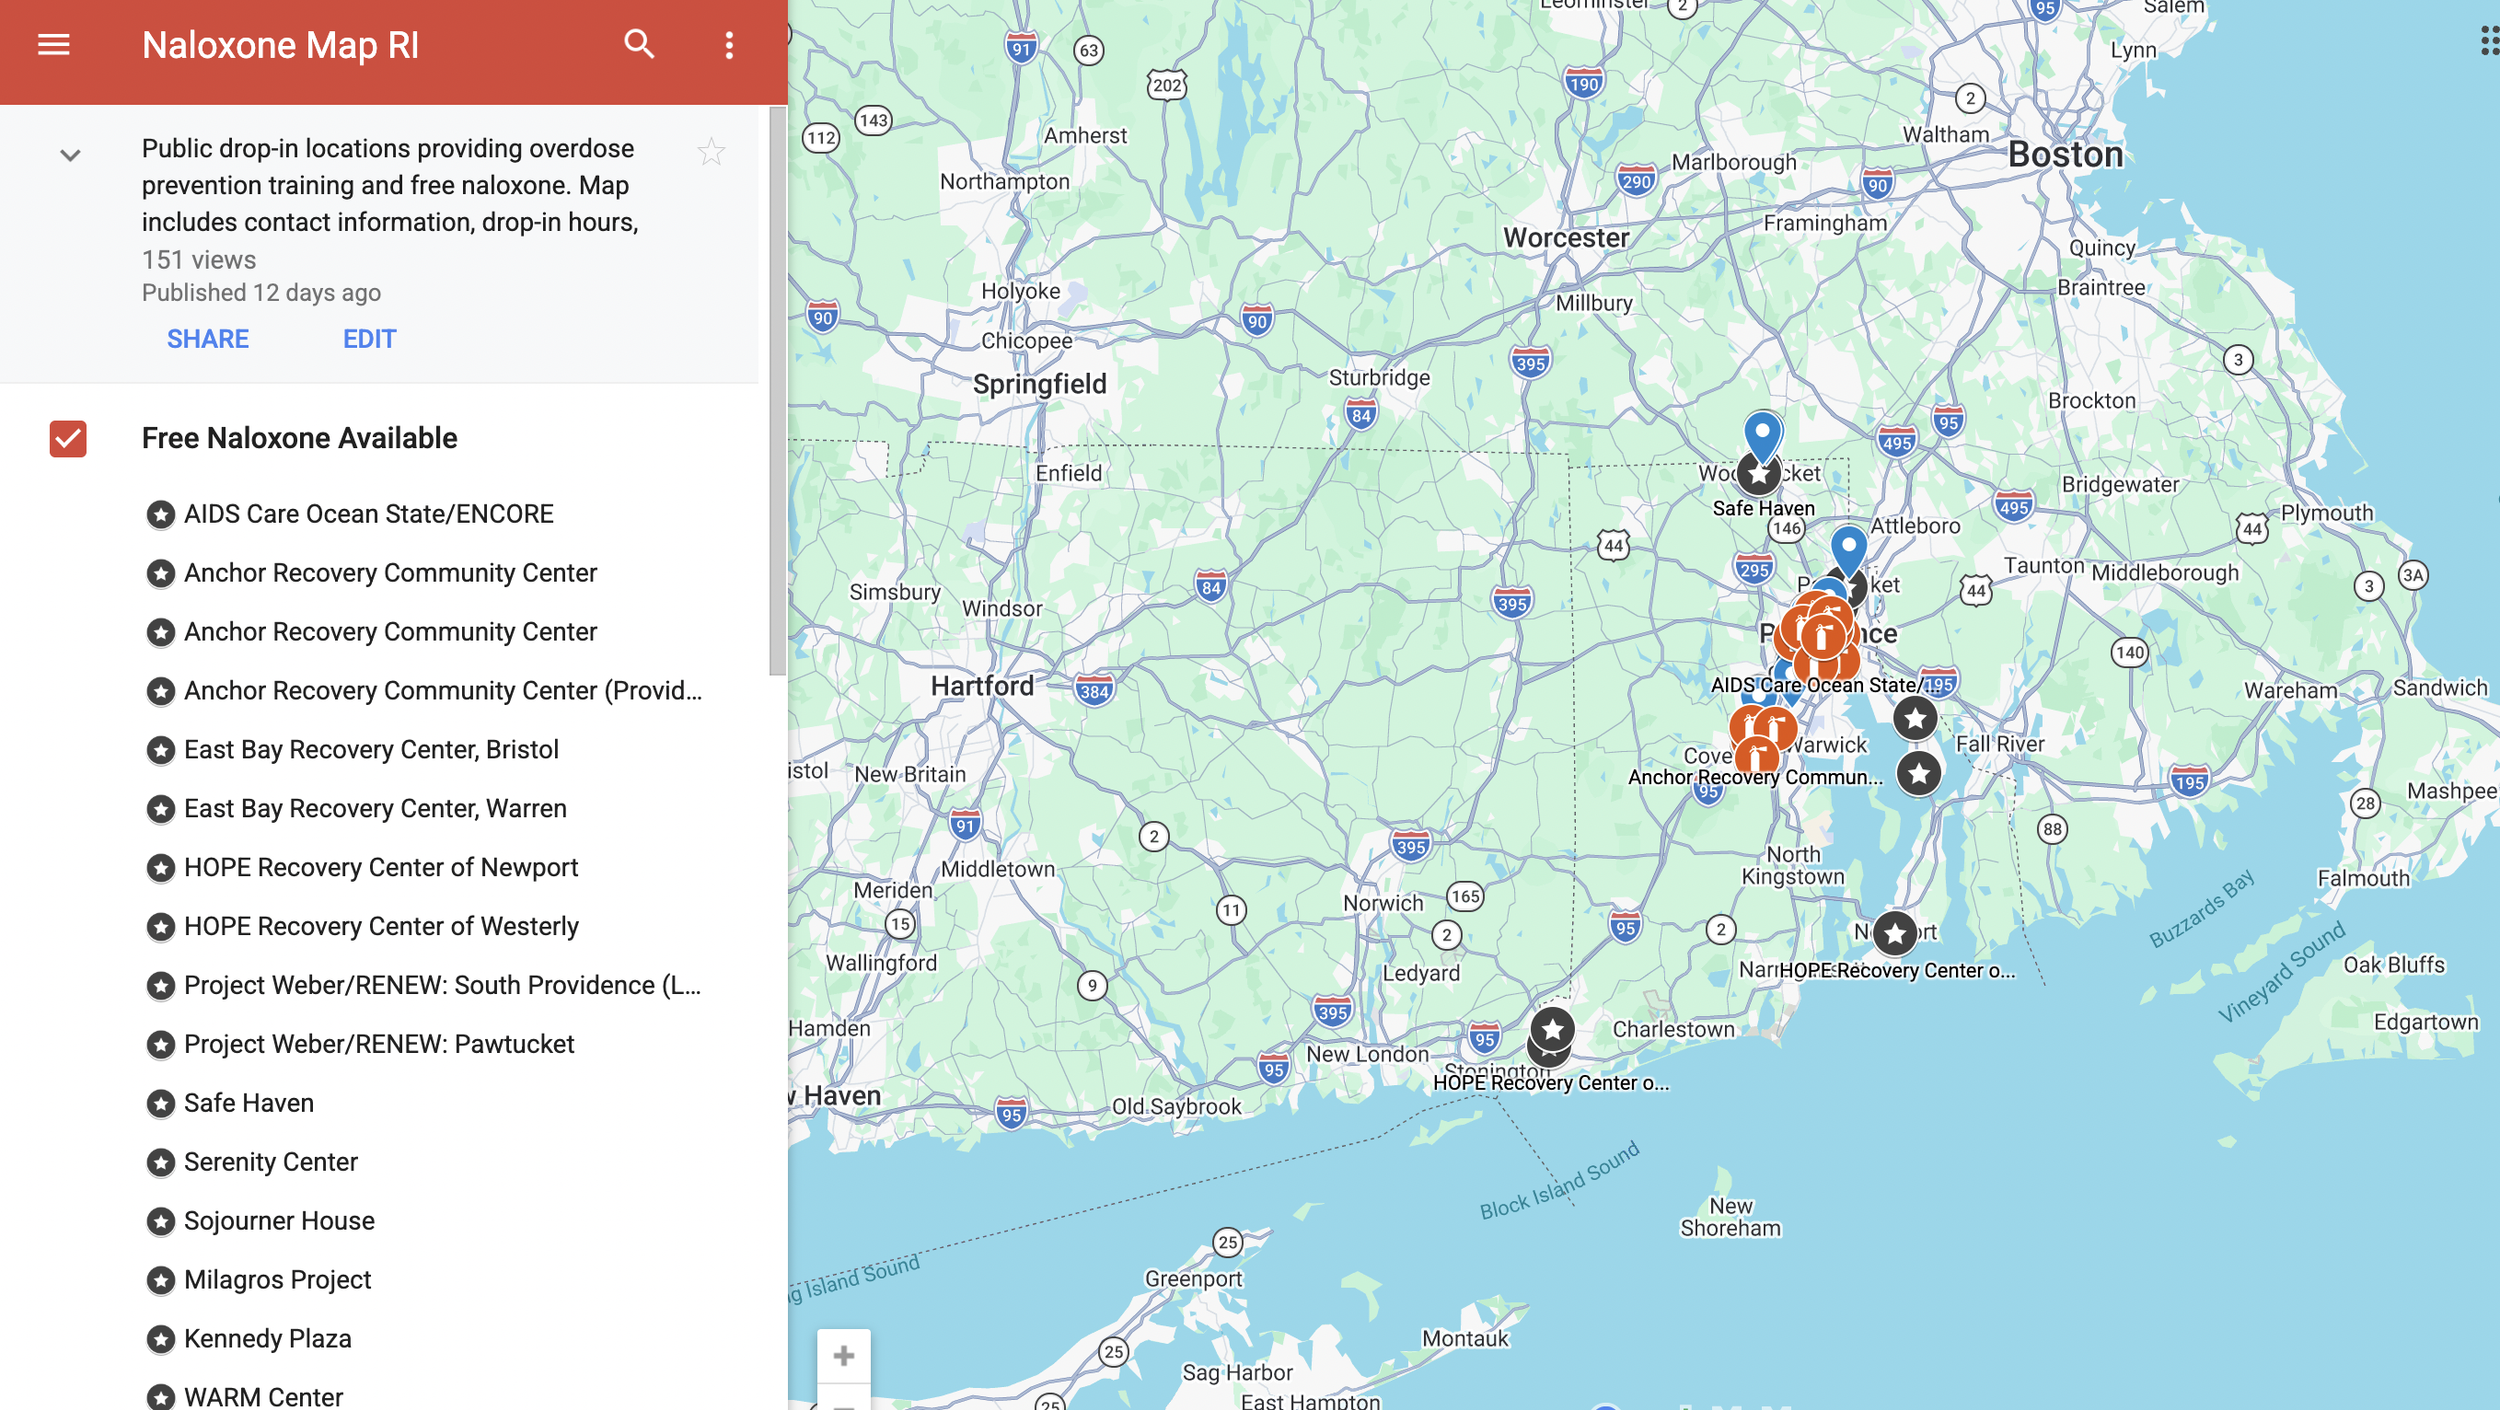
Task: Select Sojourner House in the list
Action: click(279, 1222)
